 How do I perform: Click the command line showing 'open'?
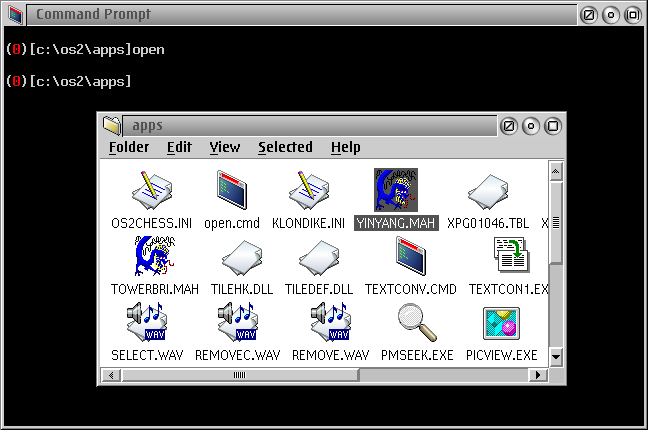tap(86, 50)
